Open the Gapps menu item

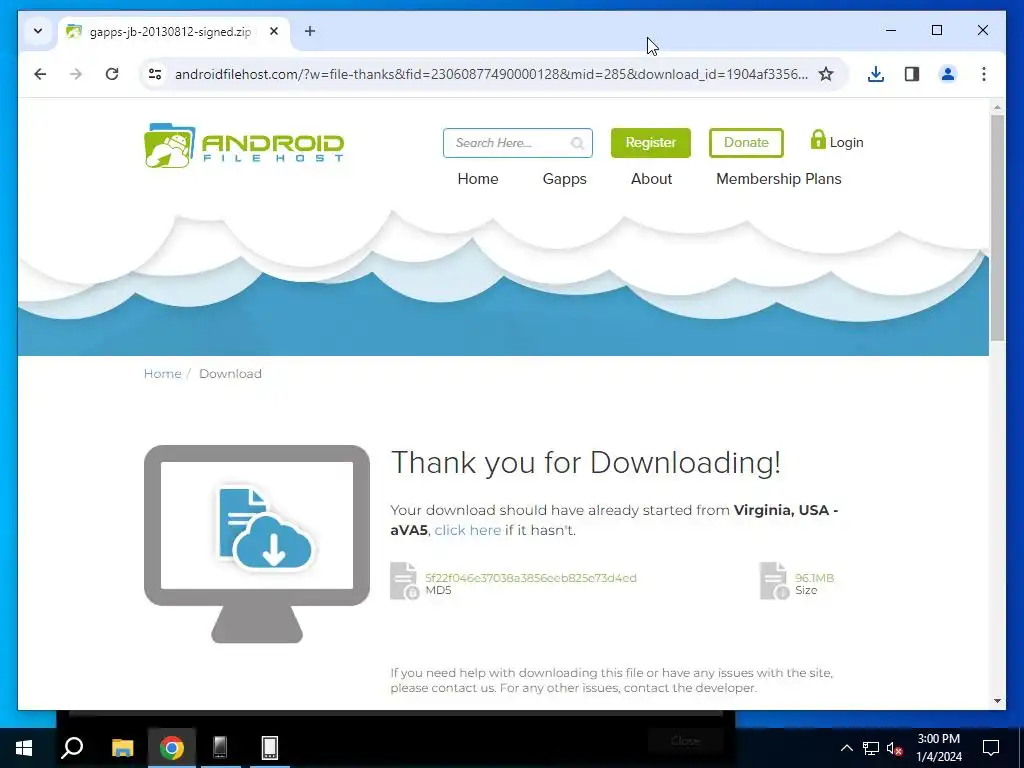[x=564, y=179]
